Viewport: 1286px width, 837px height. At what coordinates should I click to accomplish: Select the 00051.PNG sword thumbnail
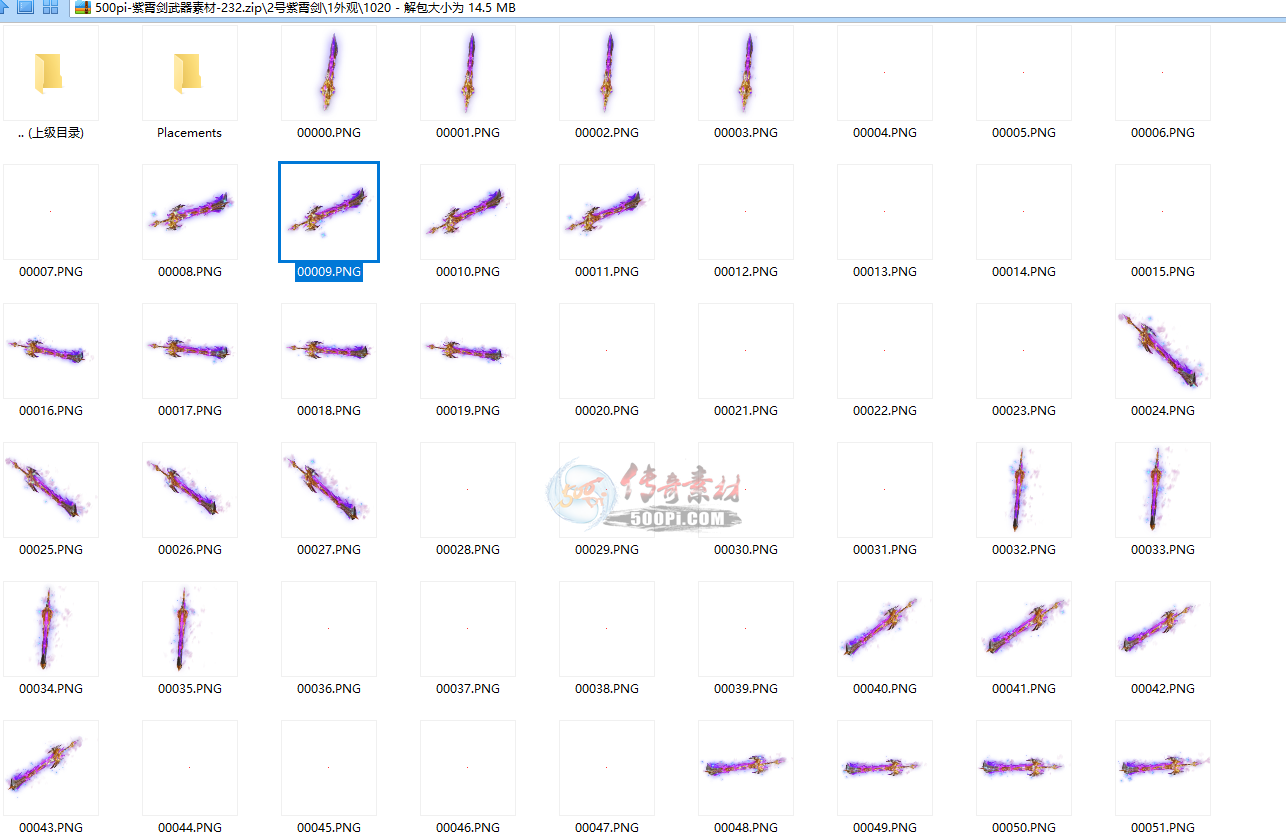pyautogui.click(x=1163, y=768)
